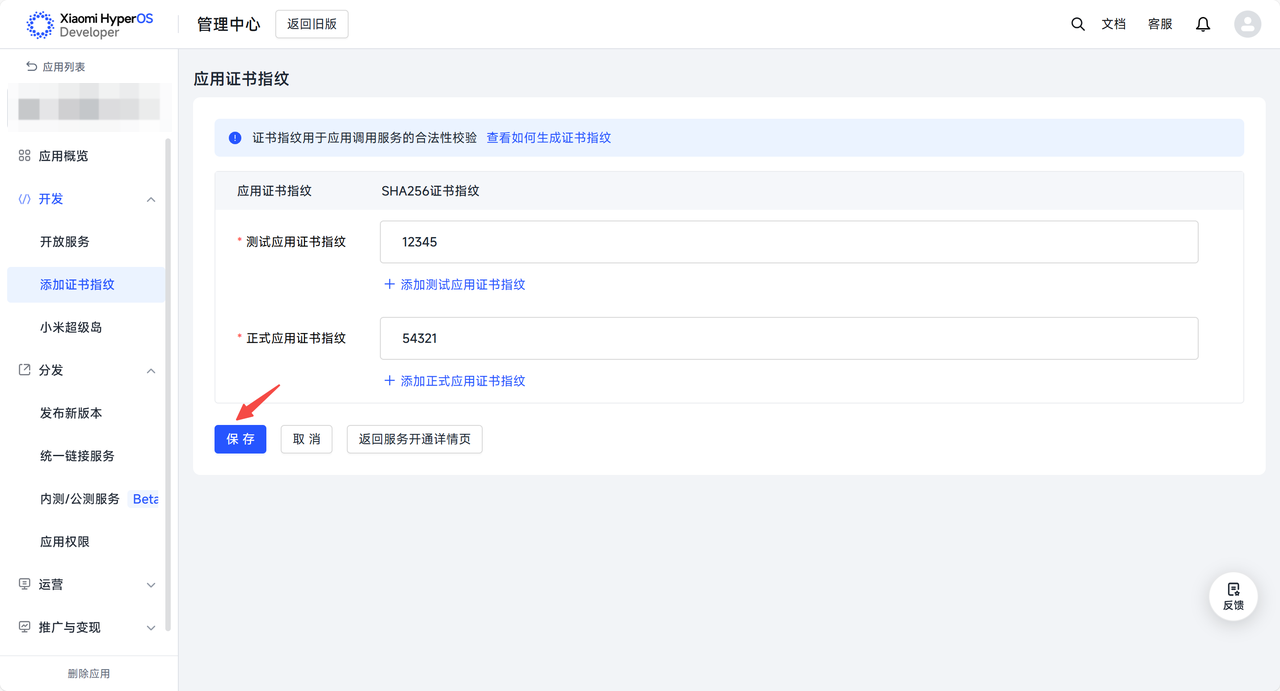
Task: Click the blue info icon in the notice
Action: (235, 138)
